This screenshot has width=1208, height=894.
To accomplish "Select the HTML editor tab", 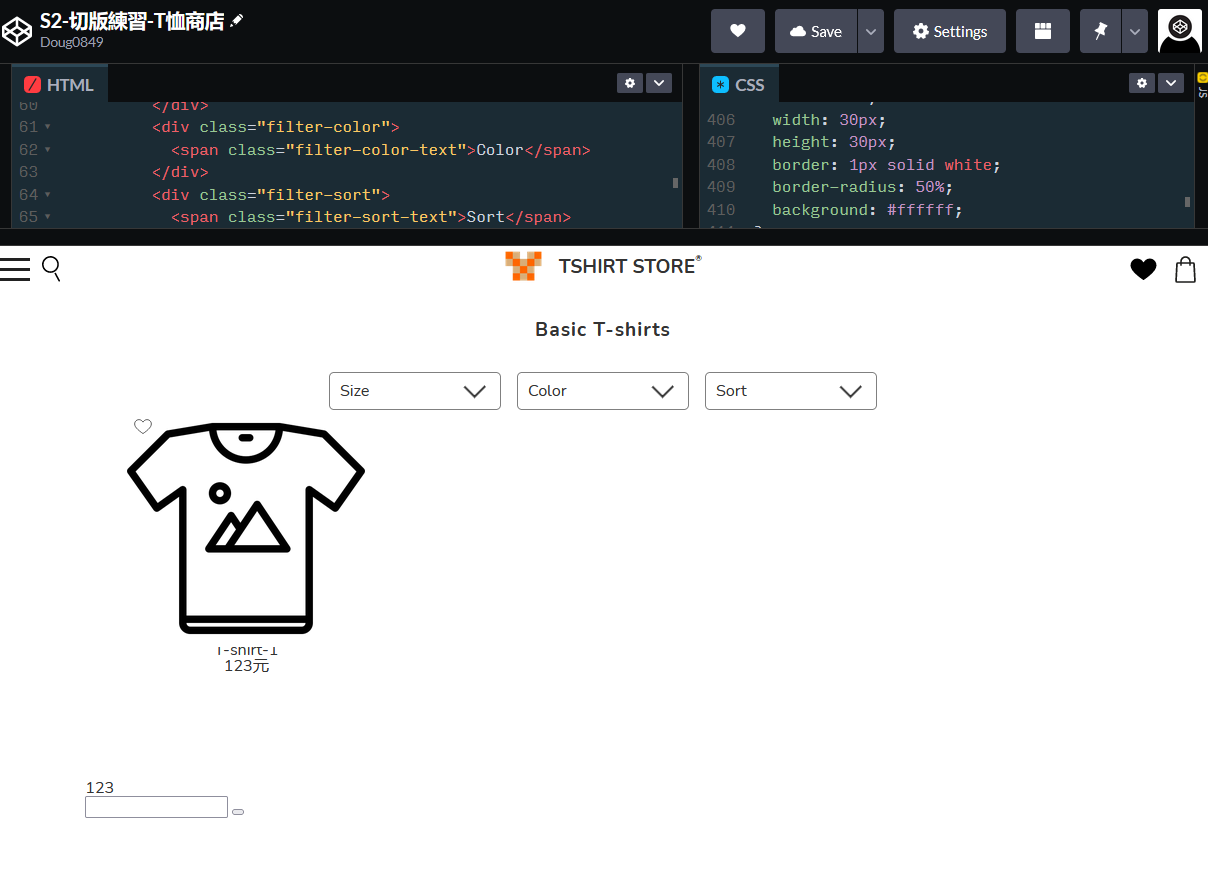I will click(x=59, y=85).
